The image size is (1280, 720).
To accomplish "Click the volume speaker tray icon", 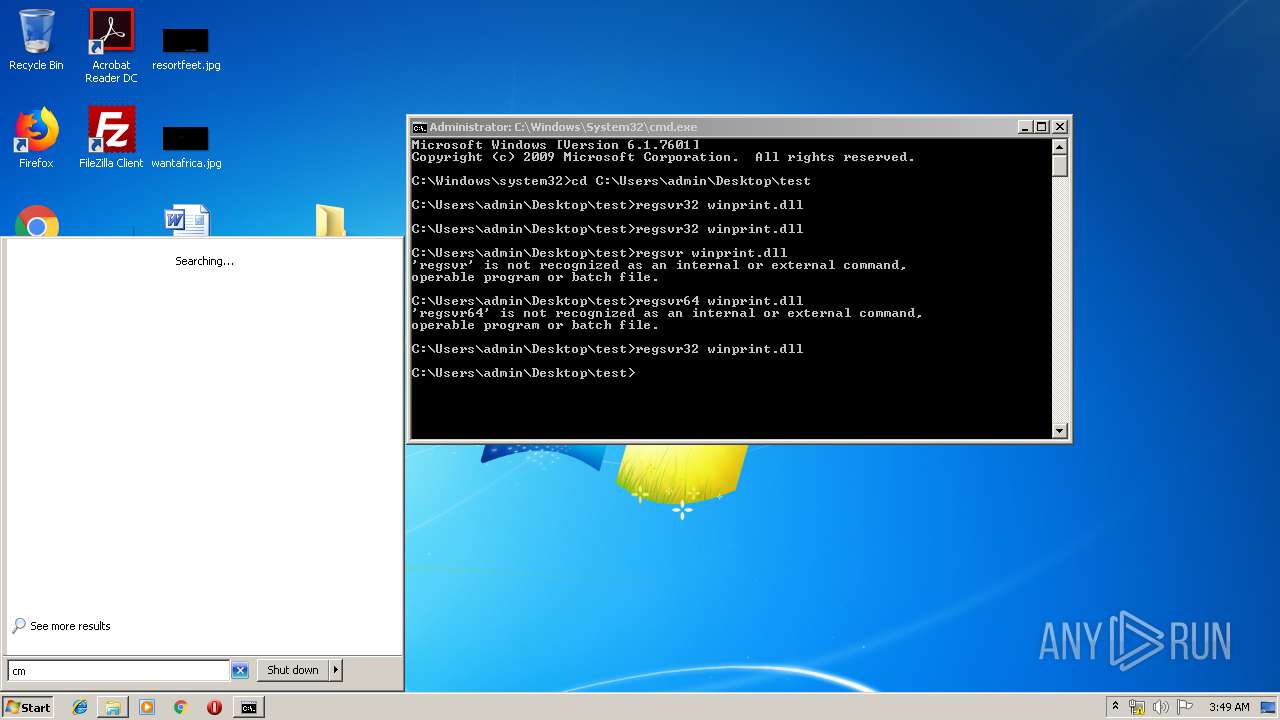I will point(1161,707).
